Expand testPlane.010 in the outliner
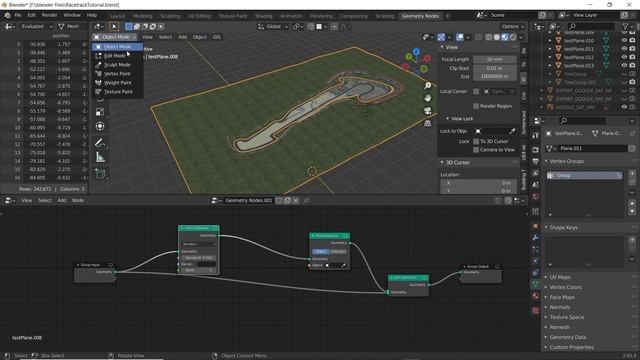This screenshot has width=640, height=360. click(550, 40)
